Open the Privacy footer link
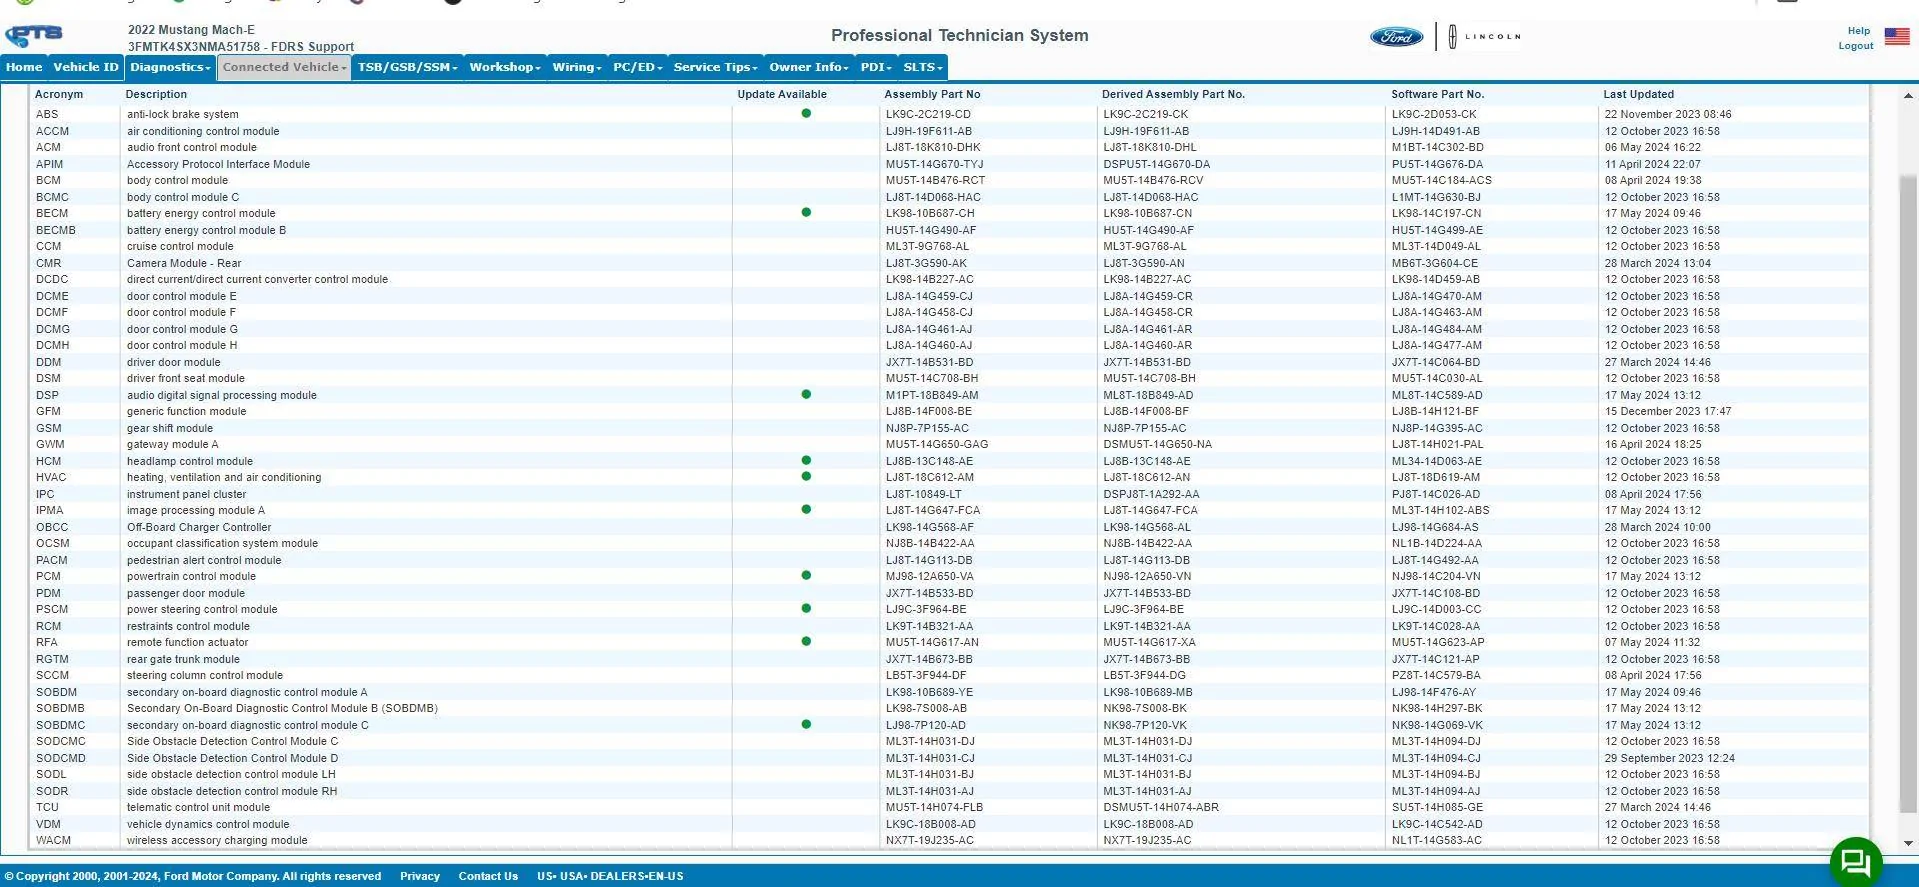This screenshot has width=1919, height=887. tap(420, 876)
